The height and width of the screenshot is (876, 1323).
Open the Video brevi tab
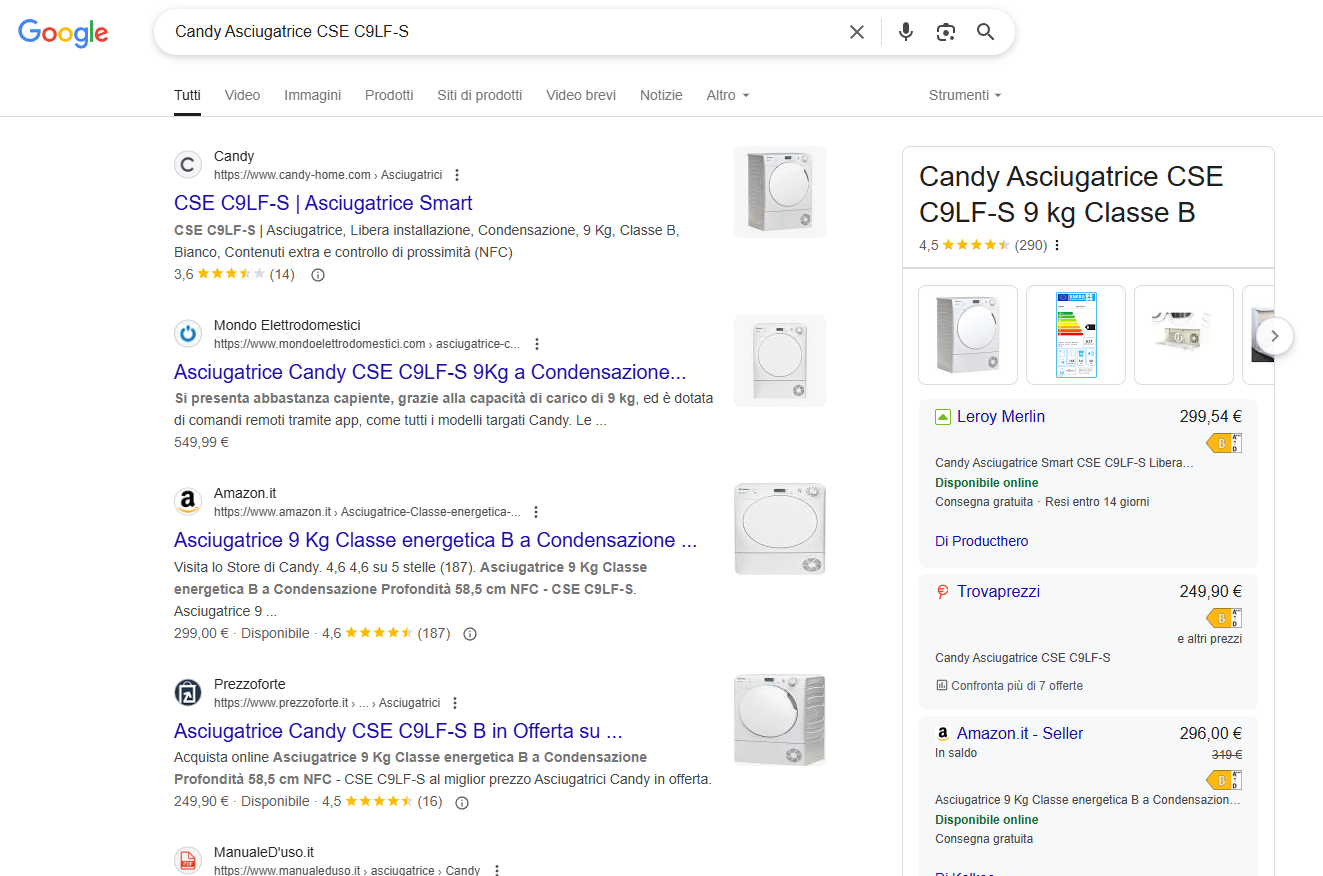point(581,95)
